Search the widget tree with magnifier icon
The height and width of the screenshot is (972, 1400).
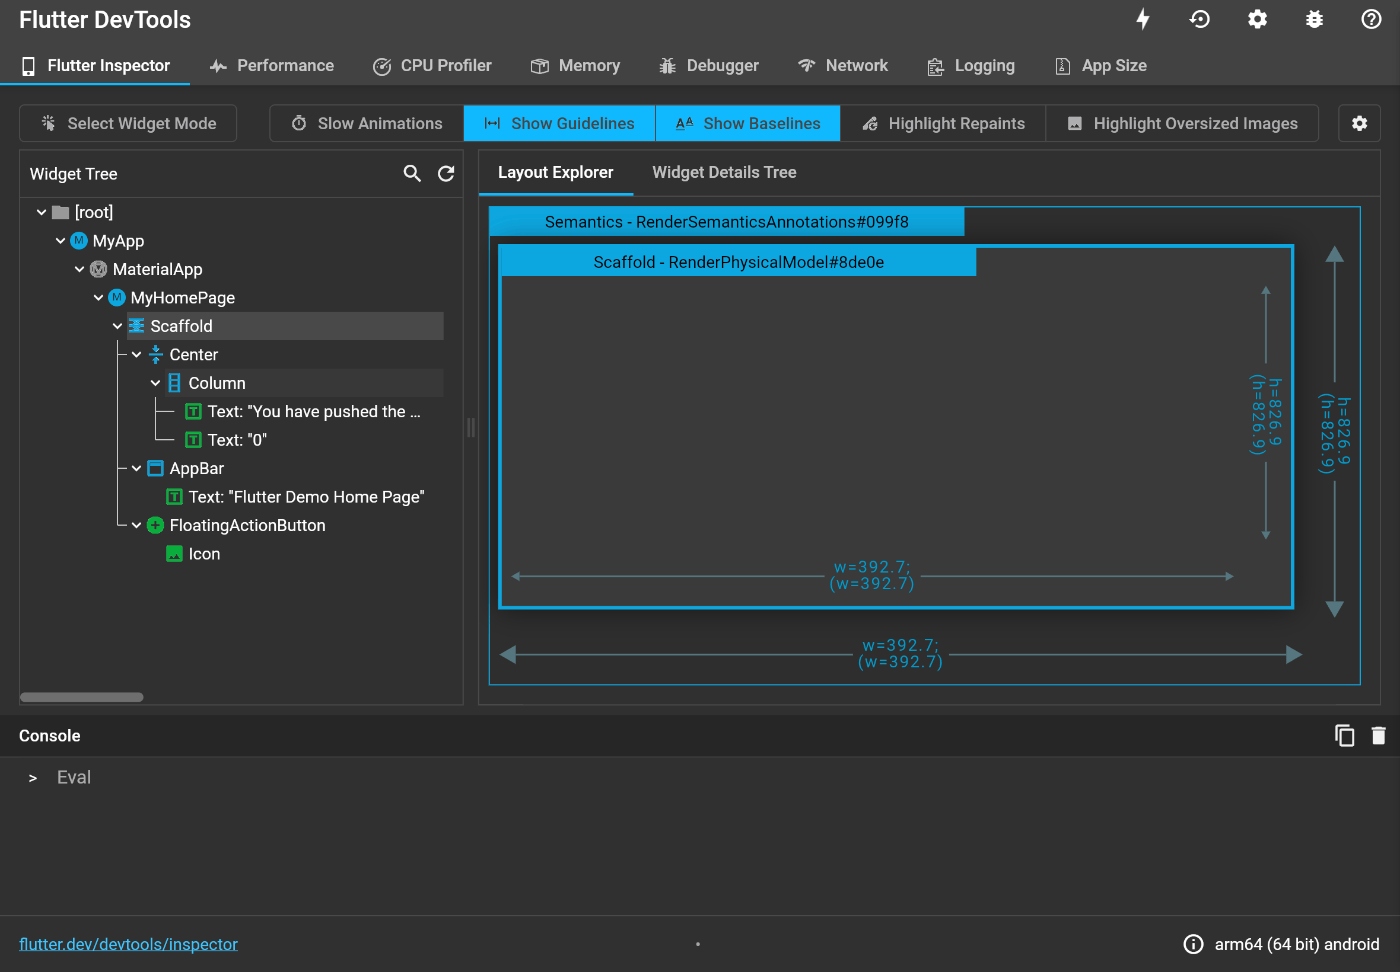[x=412, y=173]
